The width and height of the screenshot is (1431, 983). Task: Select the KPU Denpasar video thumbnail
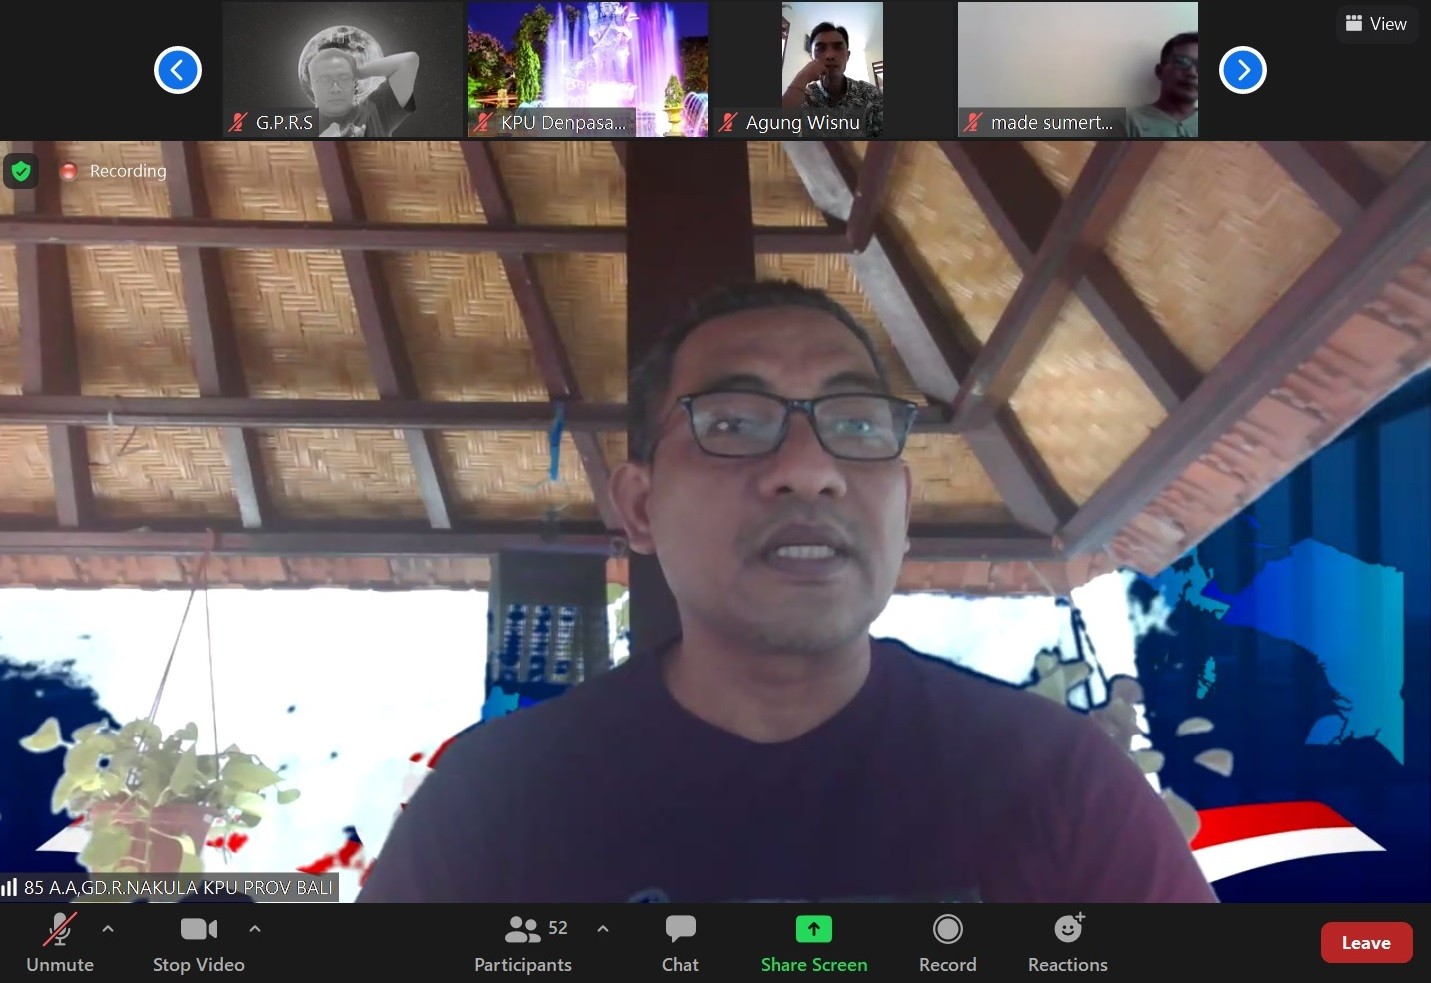tap(587, 68)
